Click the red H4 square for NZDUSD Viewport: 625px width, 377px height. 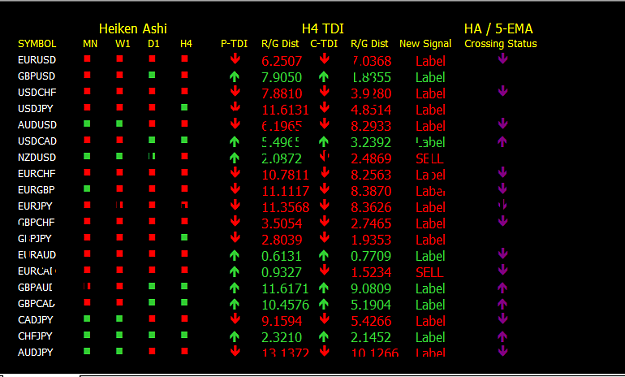[x=184, y=156]
